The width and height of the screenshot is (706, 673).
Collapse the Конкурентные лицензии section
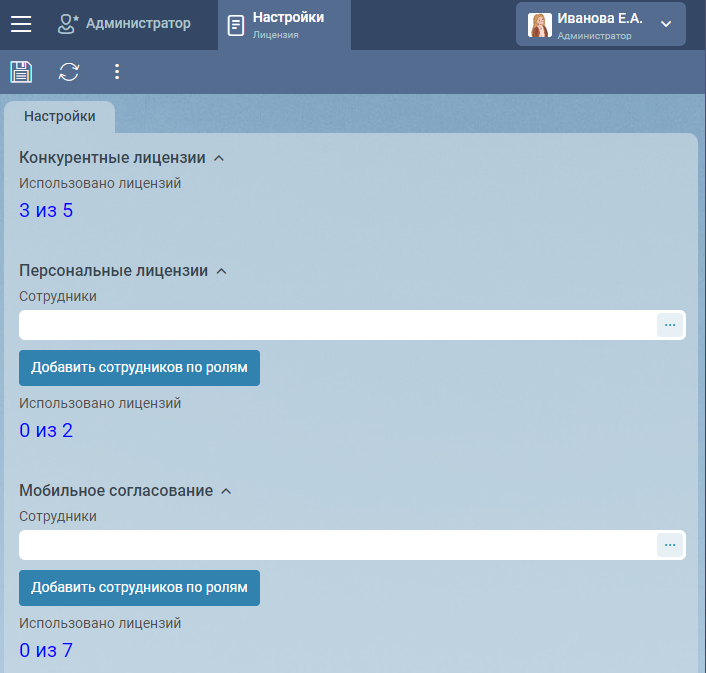(x=219, y=158)
